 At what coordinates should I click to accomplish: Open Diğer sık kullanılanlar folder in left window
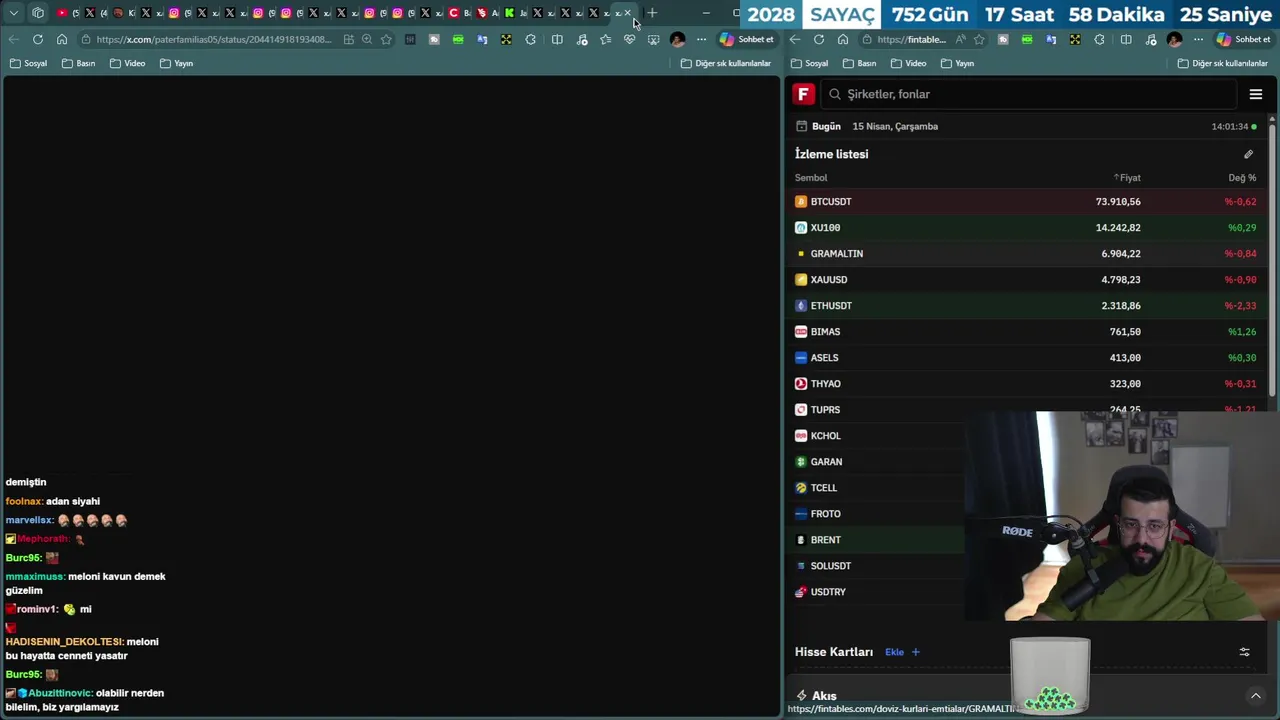pyautogui.click(x=725, y=63)
